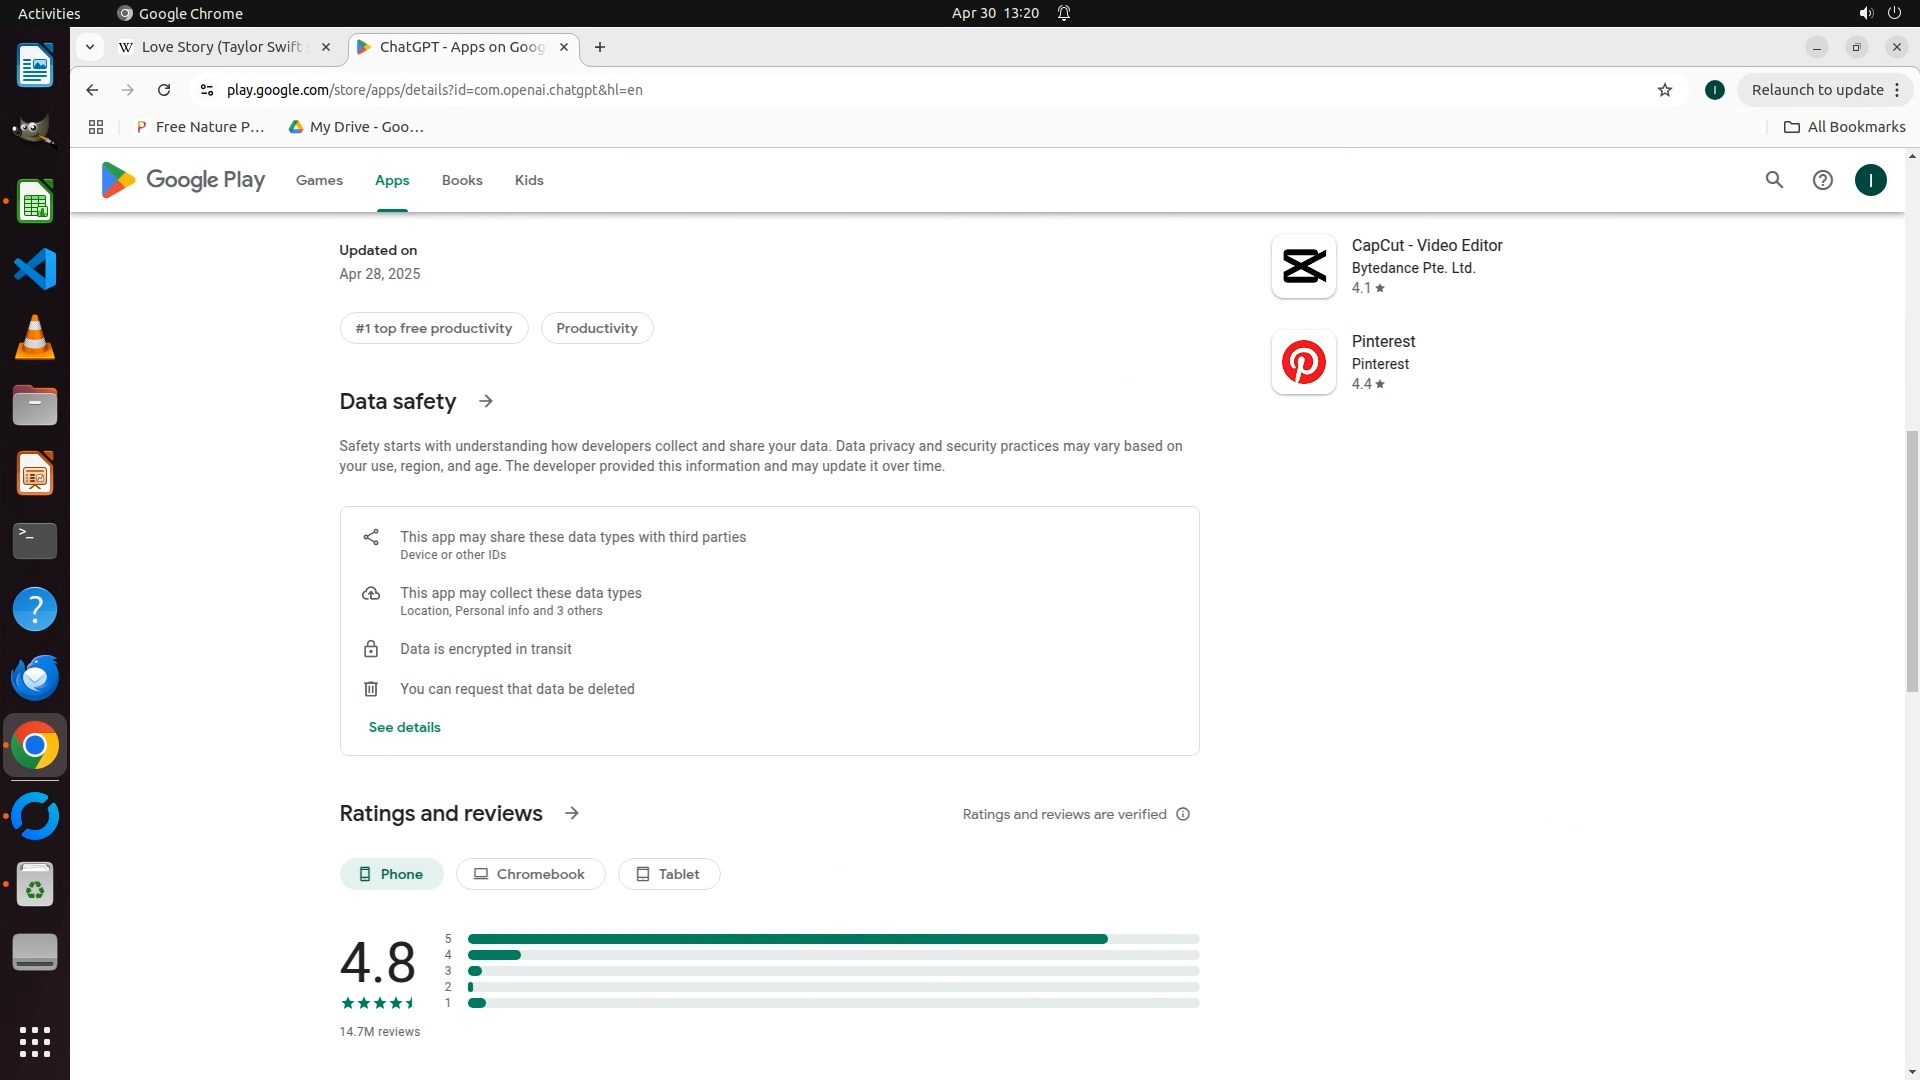Viewport: 1920px width, 1080px height.
Task: Click the Google Play logo
Action: tap(183, 180)
